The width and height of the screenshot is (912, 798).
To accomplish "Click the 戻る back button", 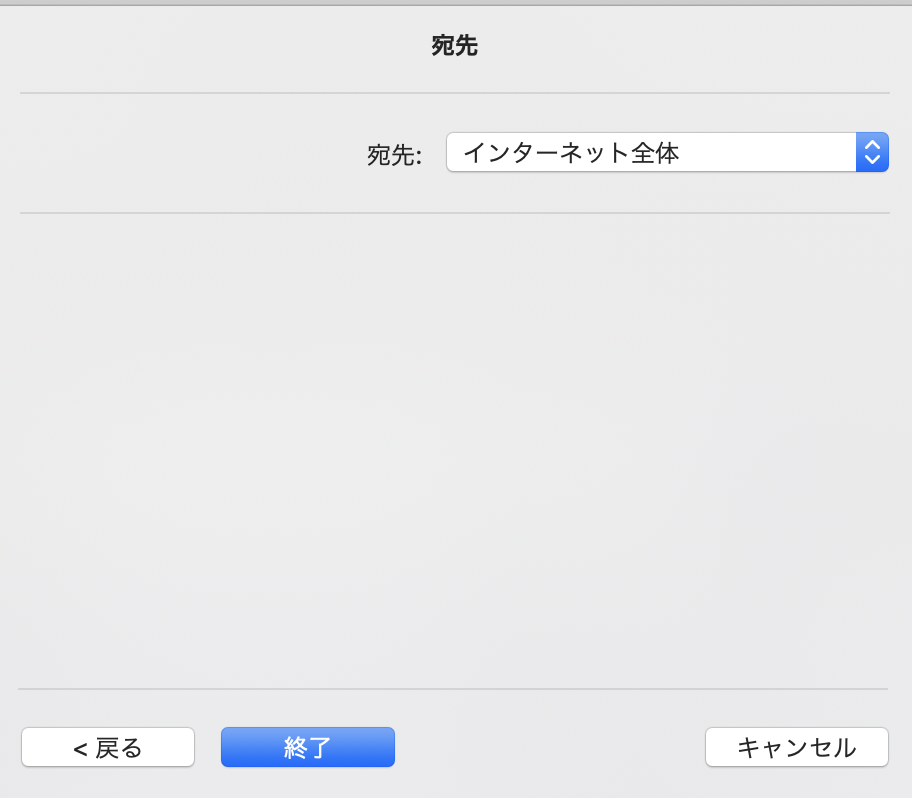I will 108,747.
